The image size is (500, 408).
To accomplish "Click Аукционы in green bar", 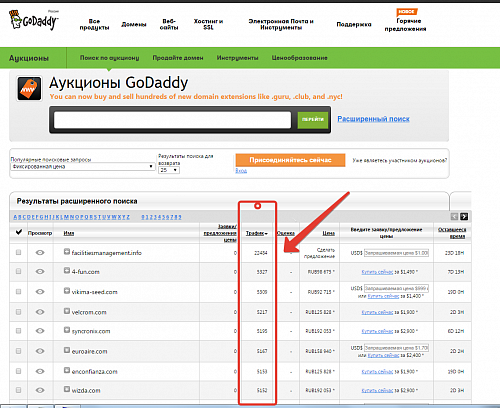I will click(29, 58).
